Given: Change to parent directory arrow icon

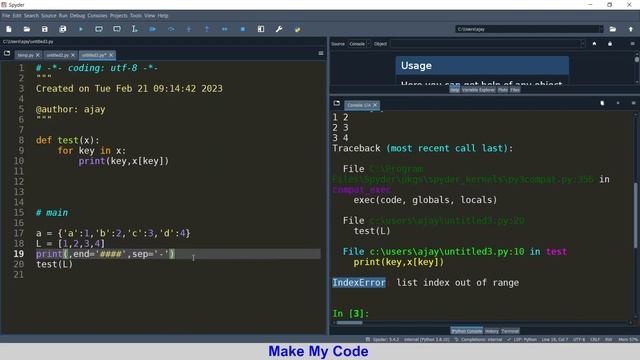Looking at the screenshot, I should [x=631, y=29].
